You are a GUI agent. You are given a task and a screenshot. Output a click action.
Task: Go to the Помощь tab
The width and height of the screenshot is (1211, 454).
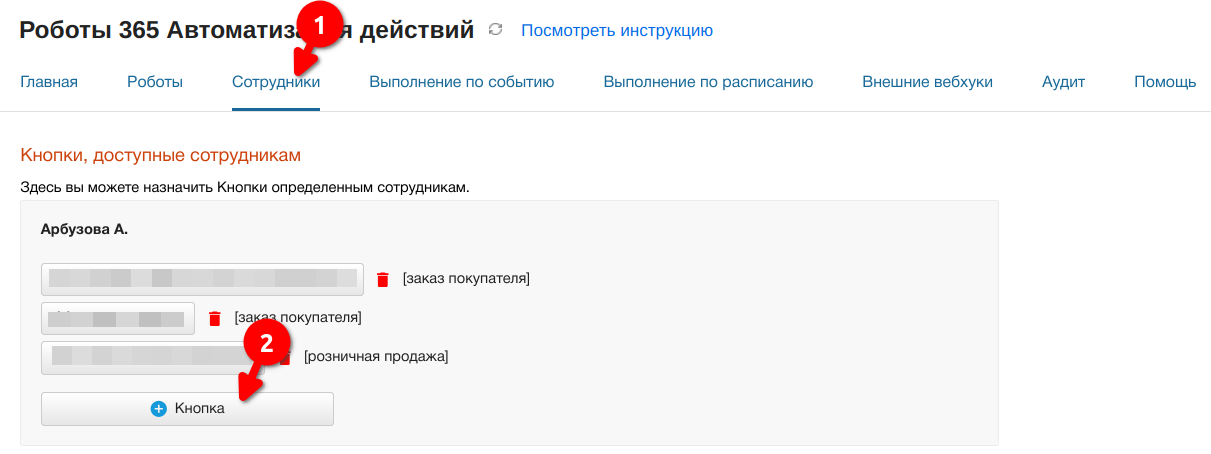(x=1165, y=82)
